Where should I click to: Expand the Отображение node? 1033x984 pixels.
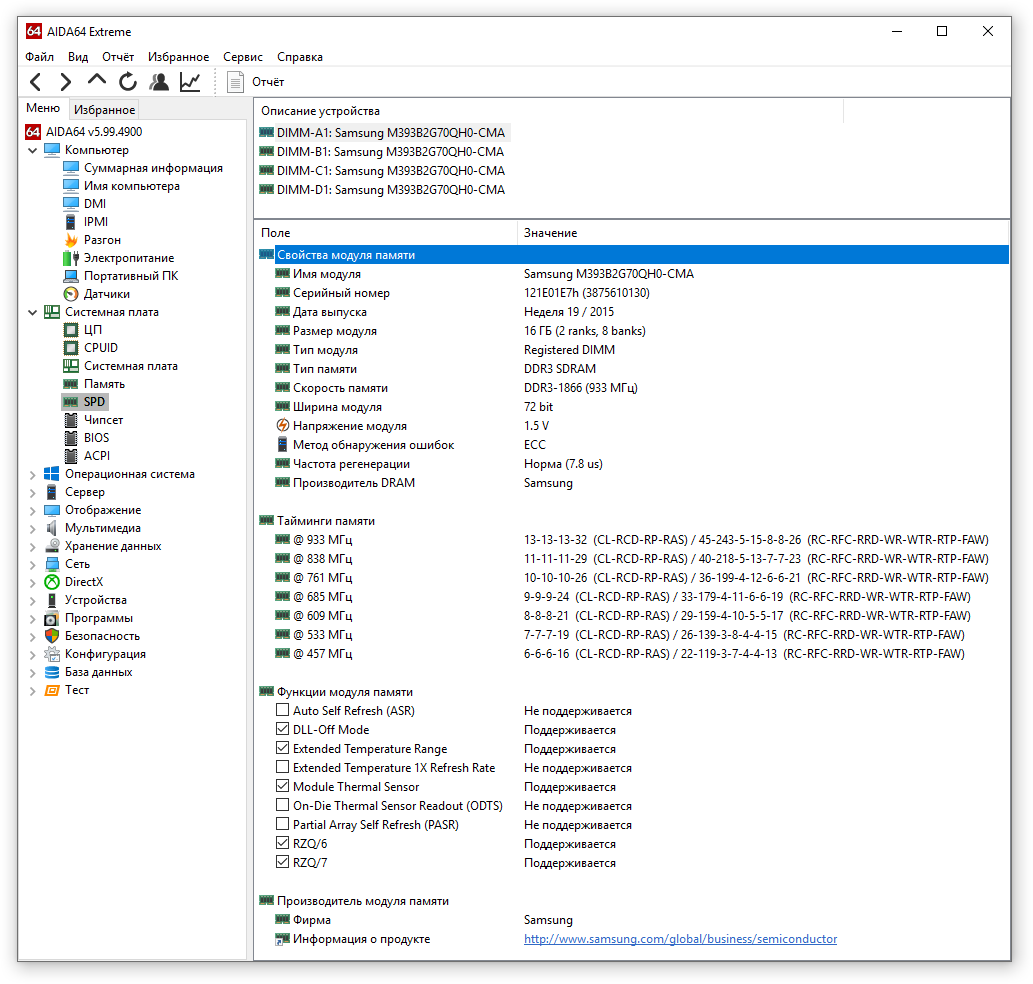(x=32, y=510)
